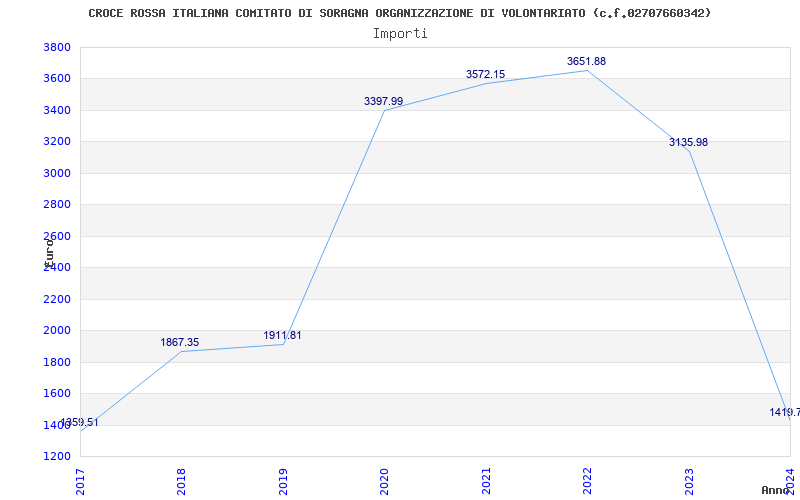
Task: Click the data label 1359.51
Action: tap(79, 422)
